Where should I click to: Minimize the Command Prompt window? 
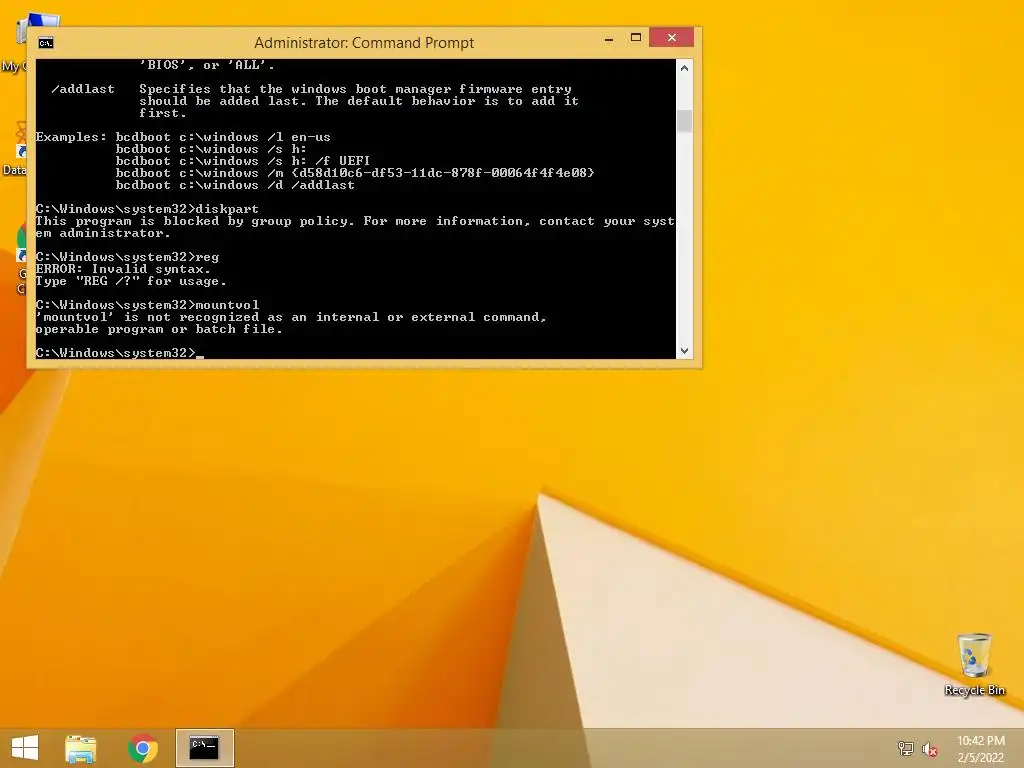(x=609, y=39)
